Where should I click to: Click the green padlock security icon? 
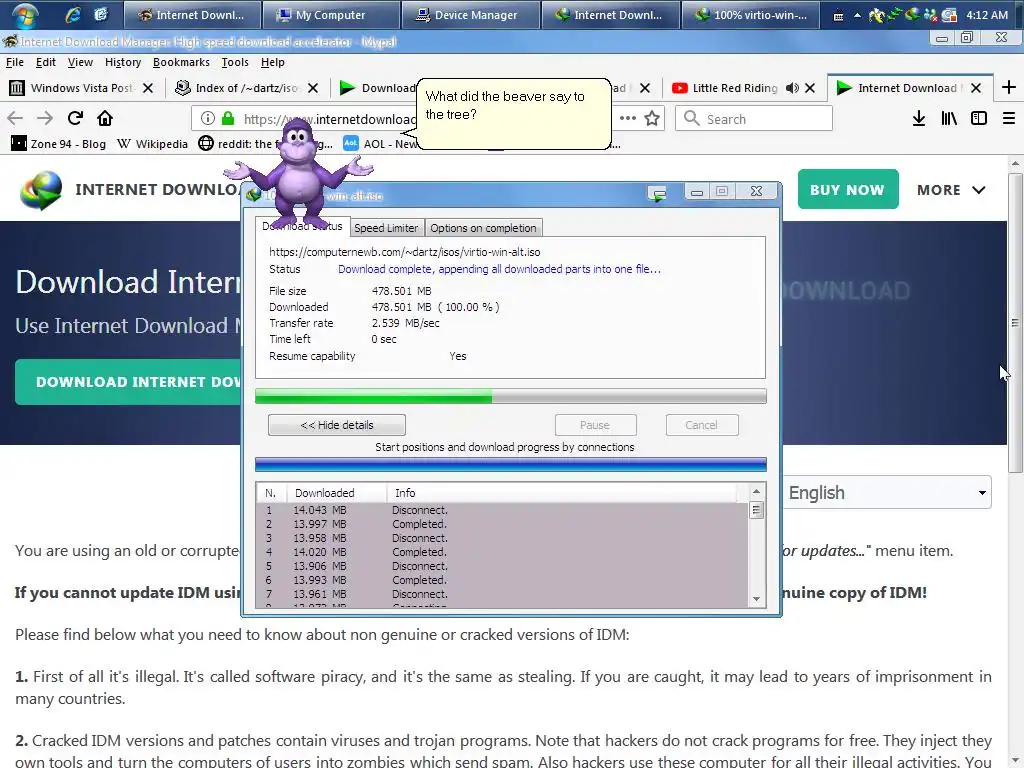point(228,118)
